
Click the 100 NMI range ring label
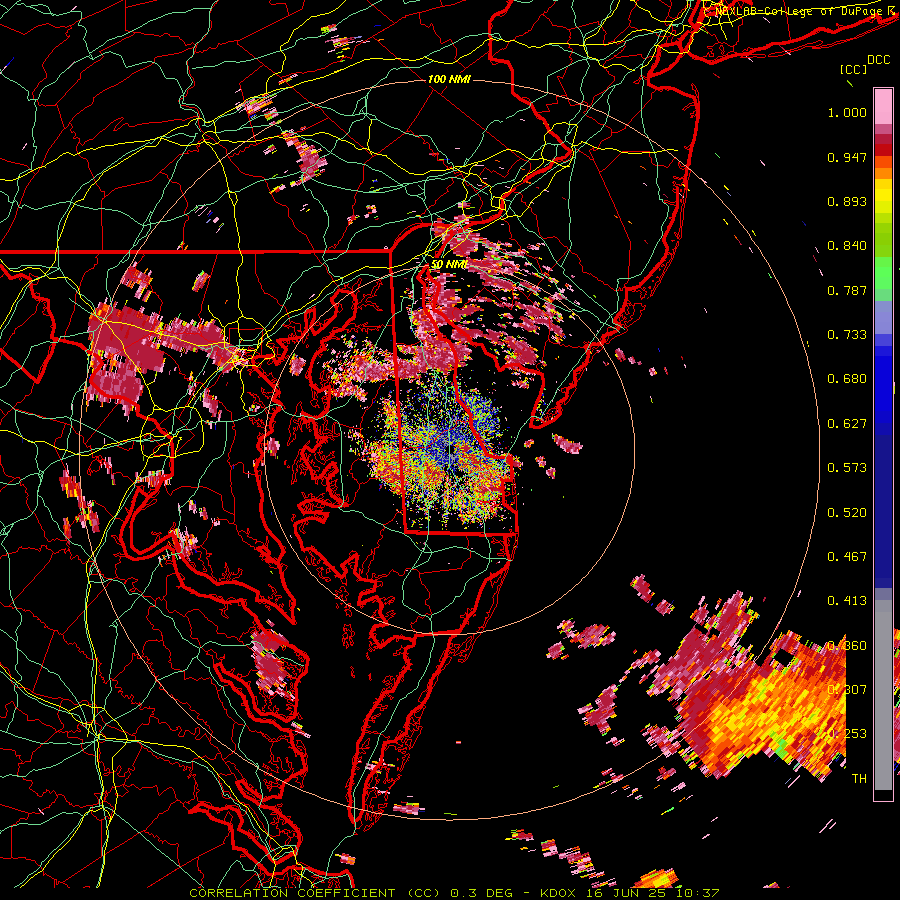coord(449,79)
